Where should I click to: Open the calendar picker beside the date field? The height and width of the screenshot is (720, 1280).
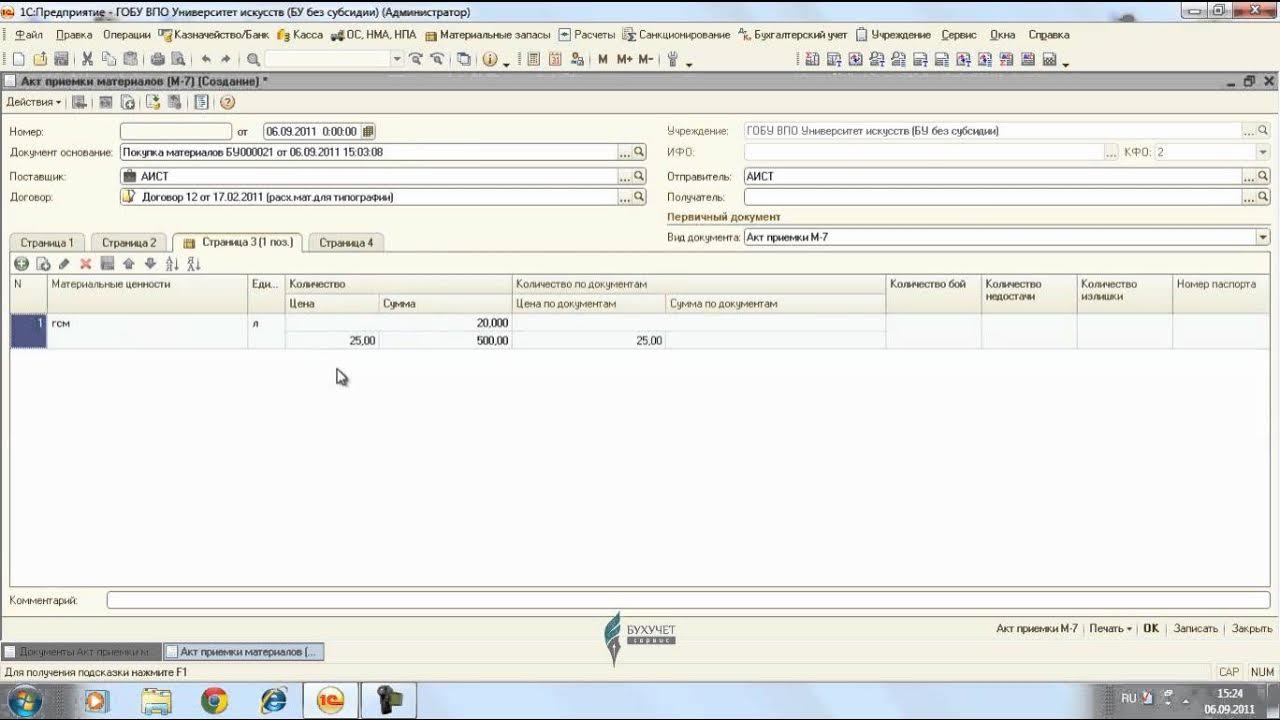(x=368, y=131)
